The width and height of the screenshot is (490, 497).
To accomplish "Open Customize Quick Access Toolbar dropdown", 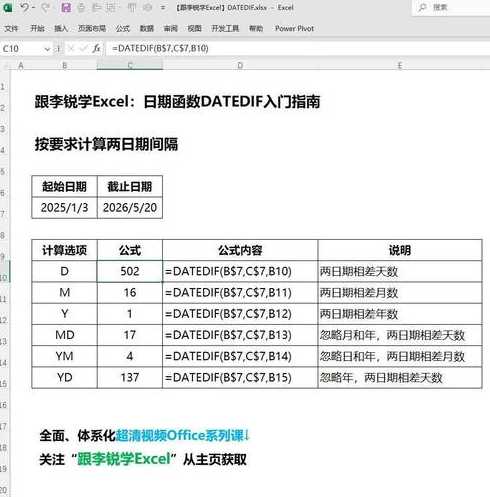I will [163, 7].
